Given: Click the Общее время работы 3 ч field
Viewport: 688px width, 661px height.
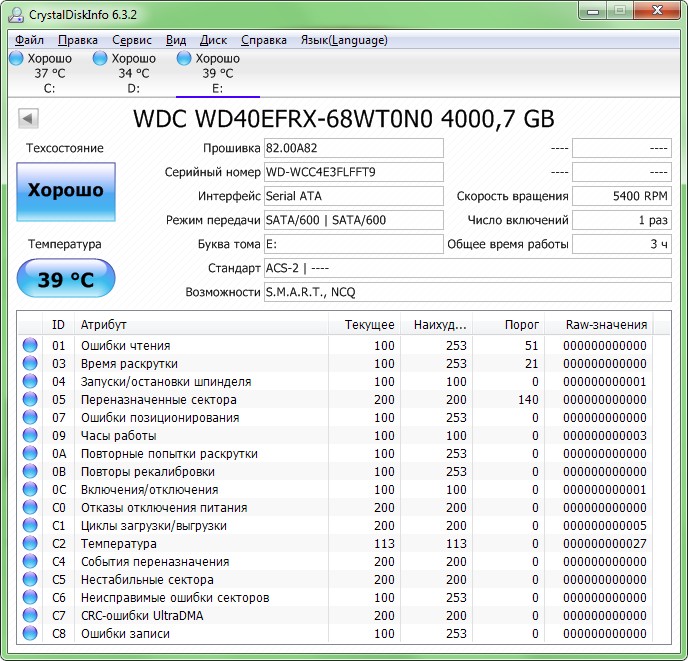Looking at the screenshot, I should pos(622,244).
